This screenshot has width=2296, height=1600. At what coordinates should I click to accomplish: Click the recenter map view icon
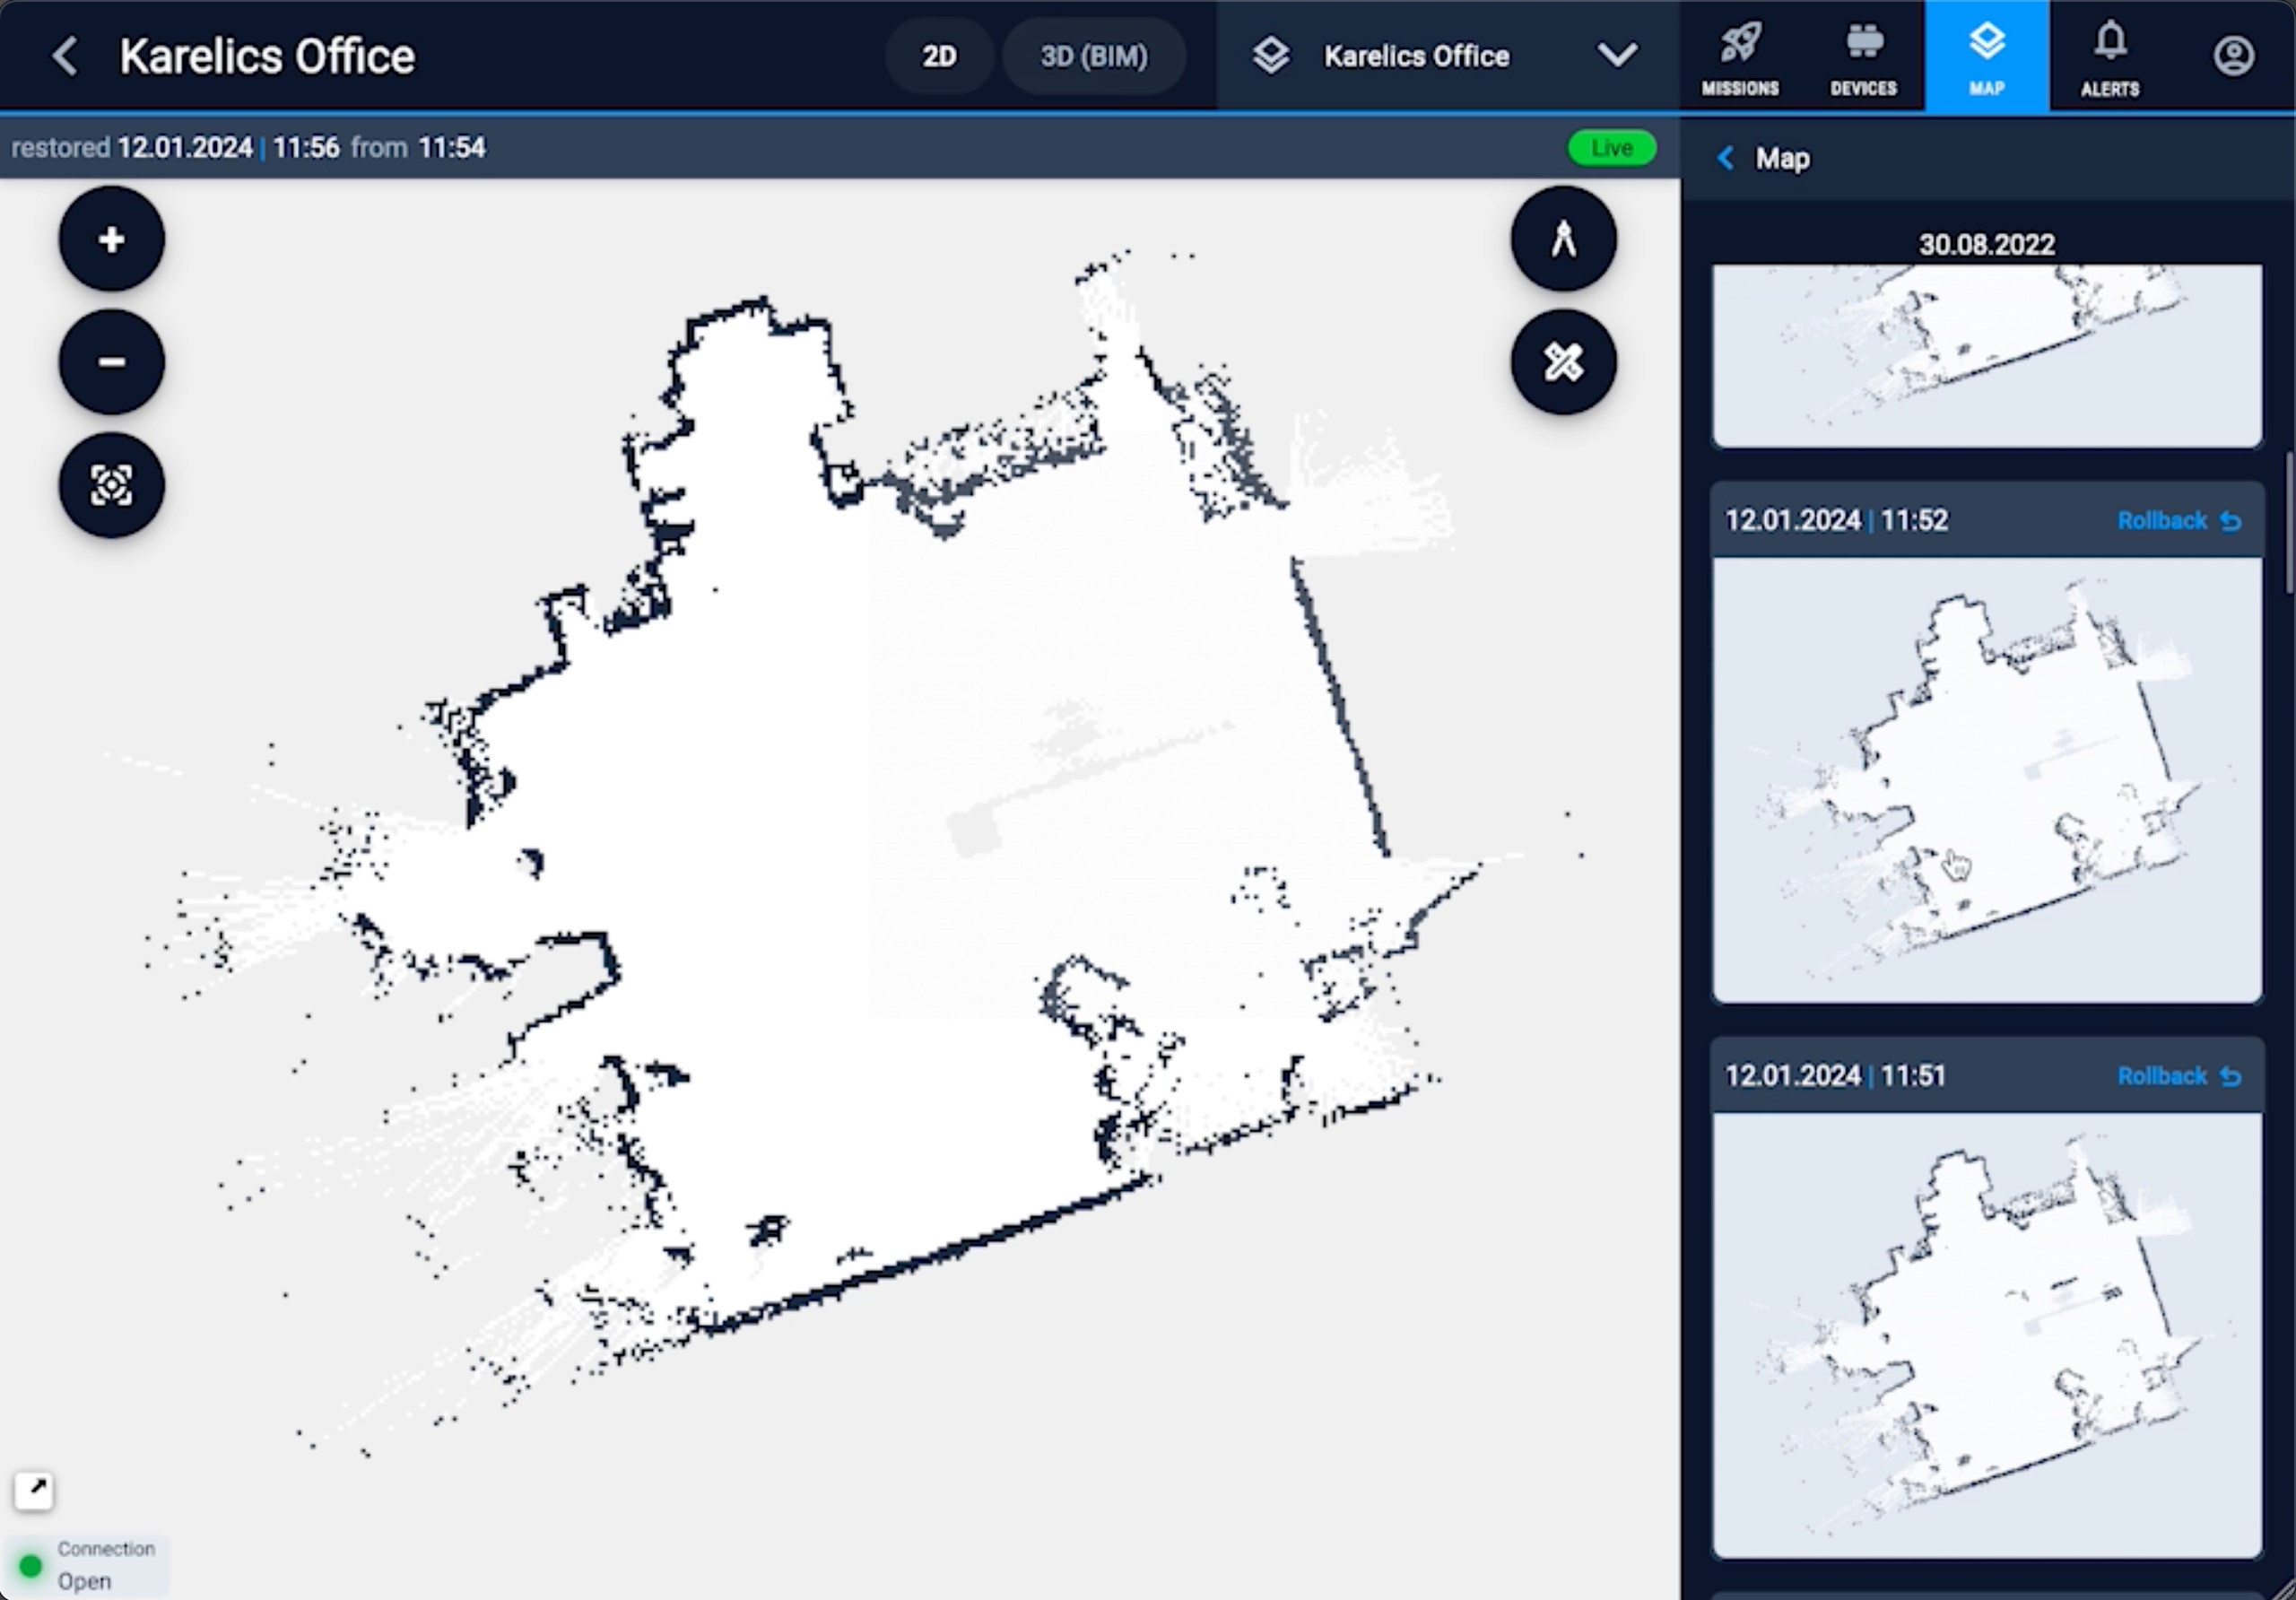point(111,485)
